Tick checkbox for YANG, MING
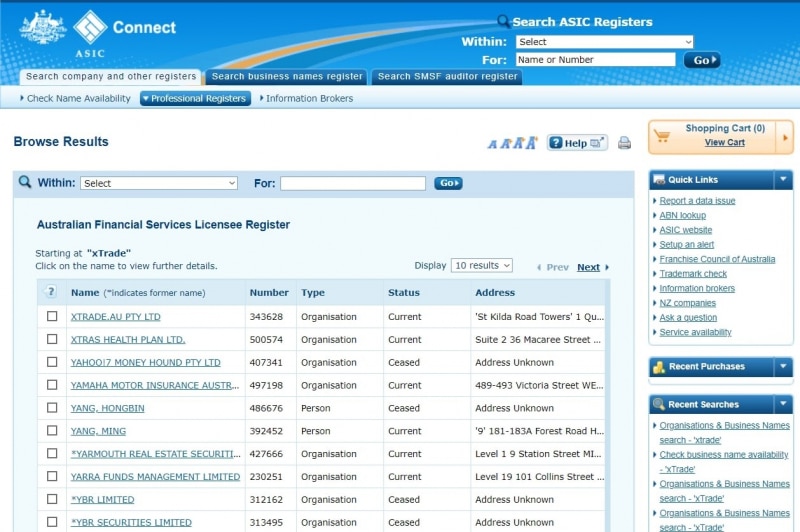Viewport: 800px width, 532px height. tap(52, 431)
